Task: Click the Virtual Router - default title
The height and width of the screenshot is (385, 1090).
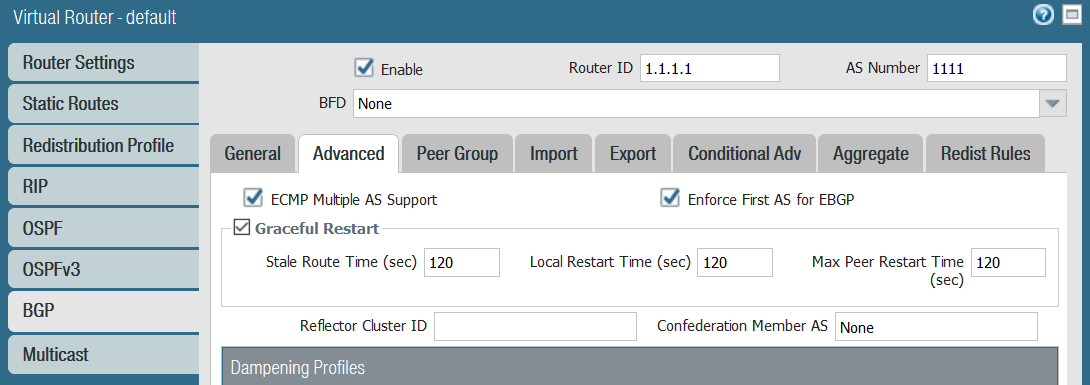Action: (x=95, y=17)
